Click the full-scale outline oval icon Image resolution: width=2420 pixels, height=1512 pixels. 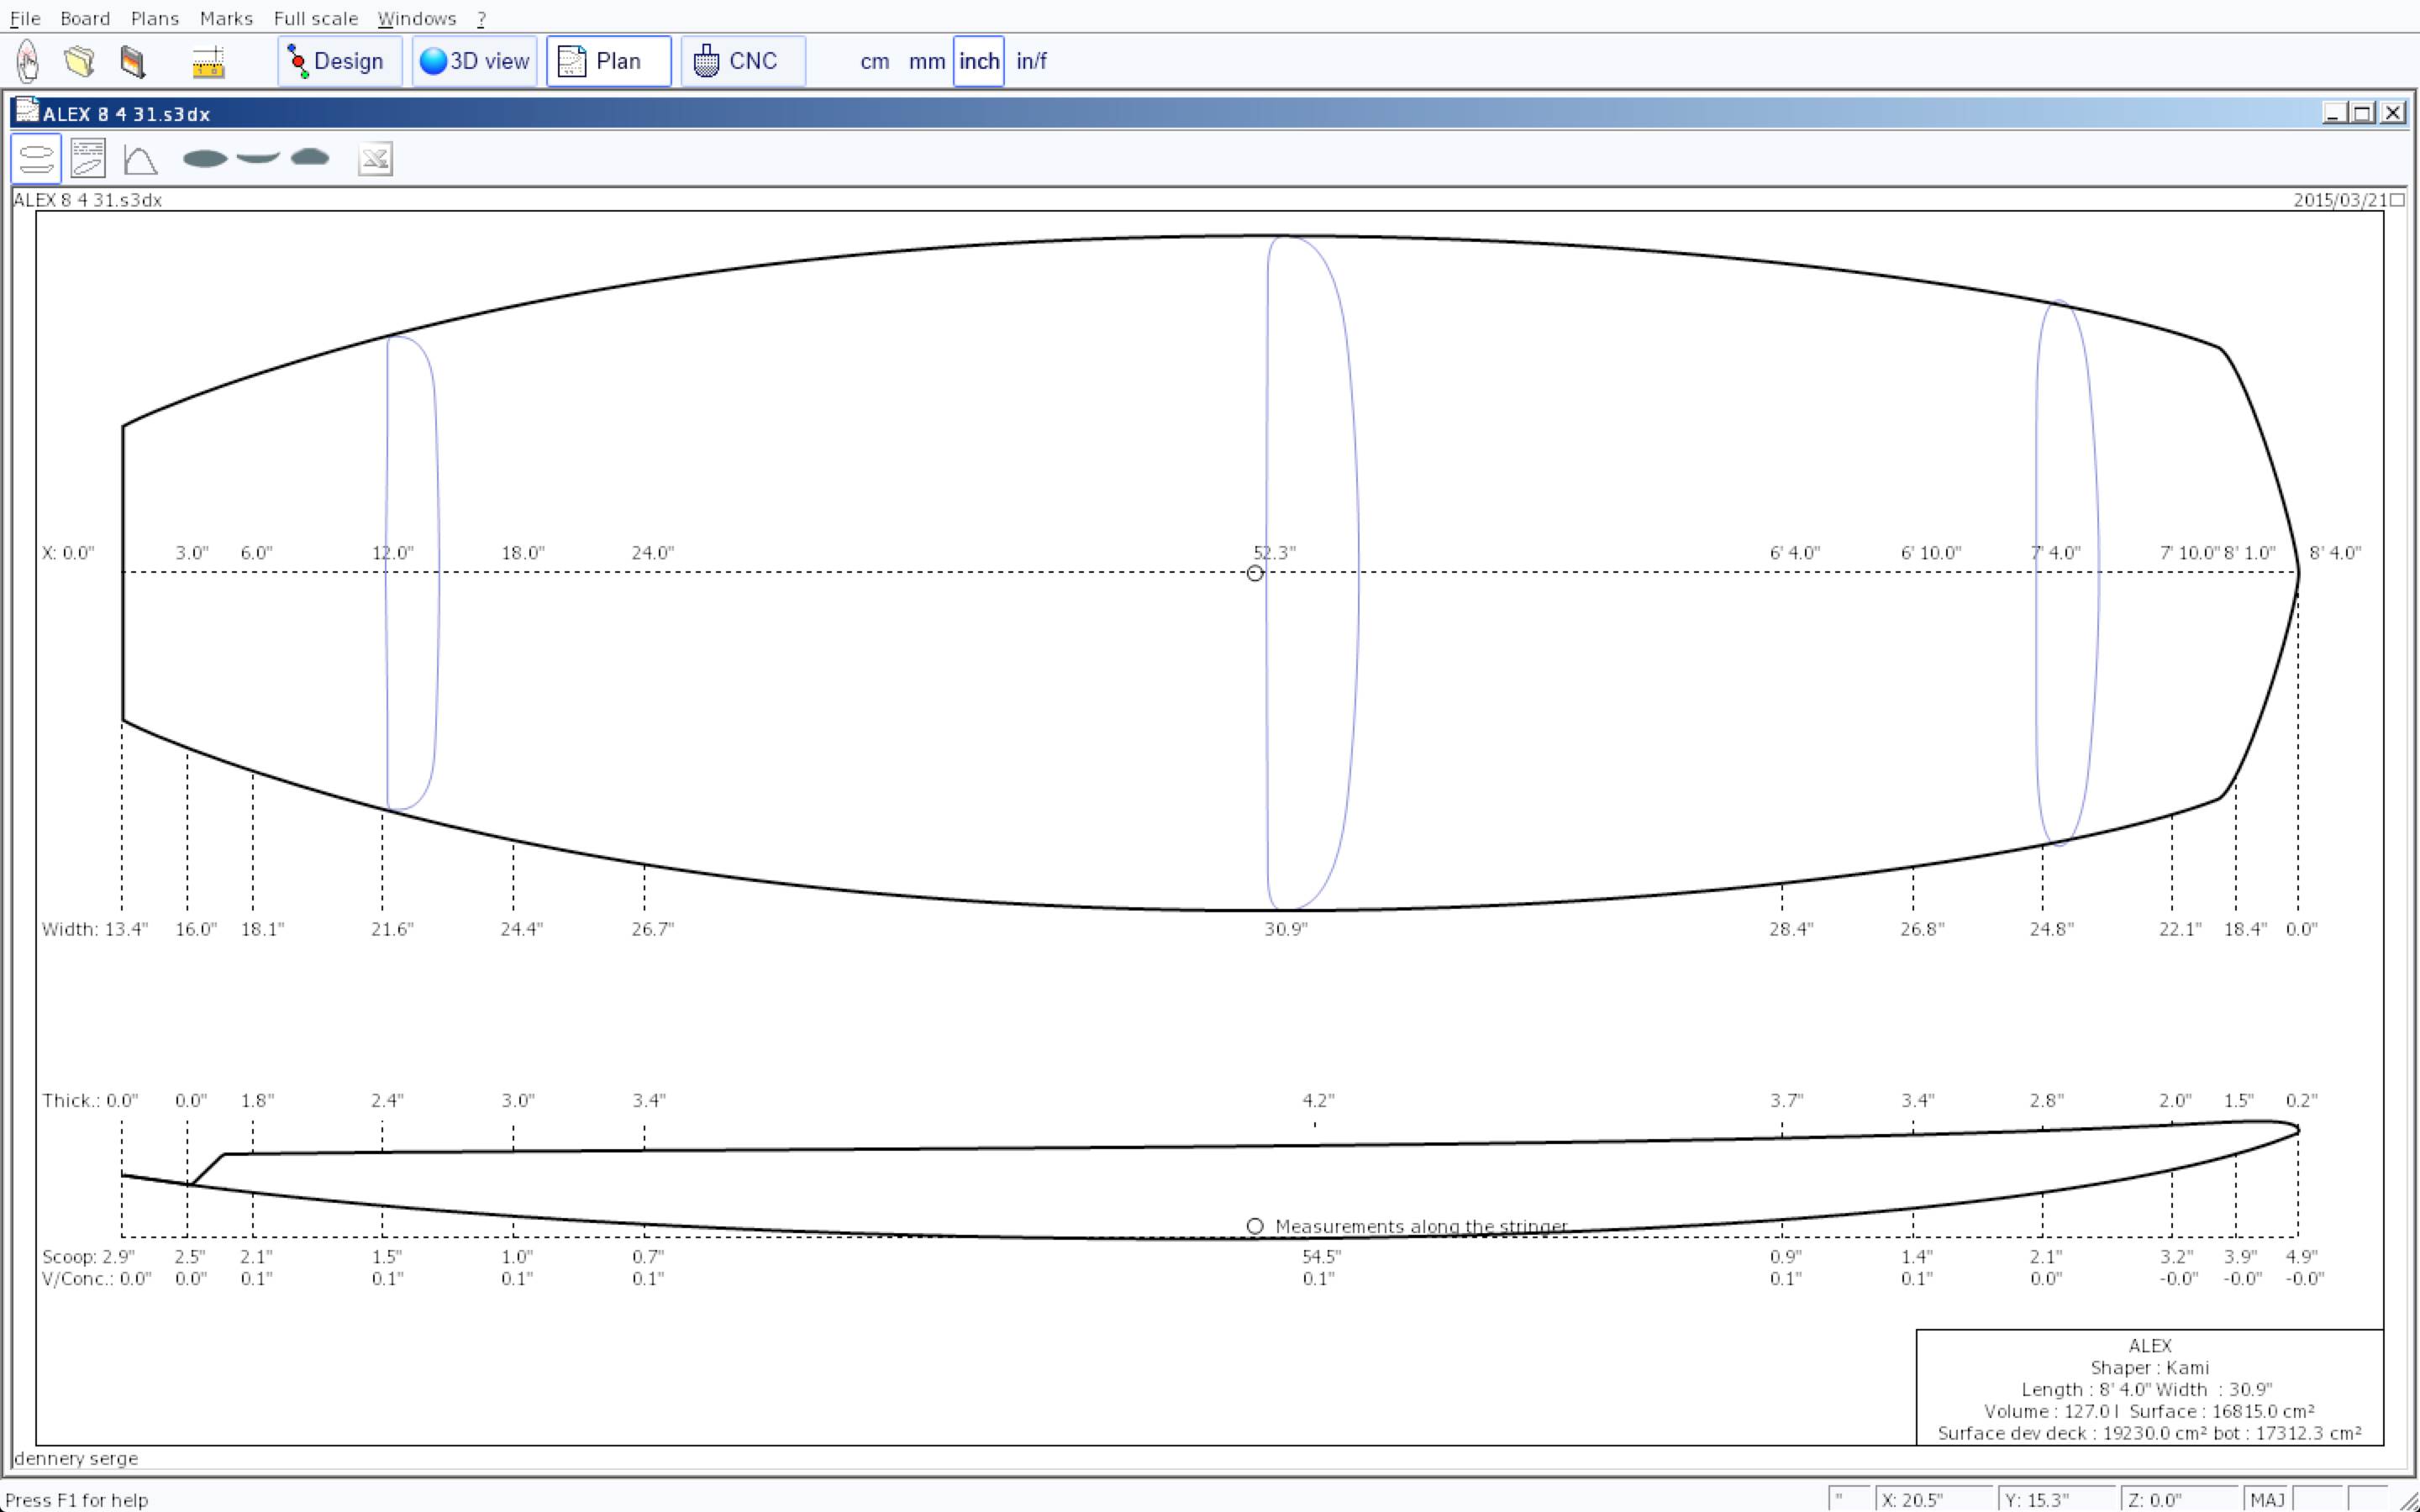pos(205,158)
